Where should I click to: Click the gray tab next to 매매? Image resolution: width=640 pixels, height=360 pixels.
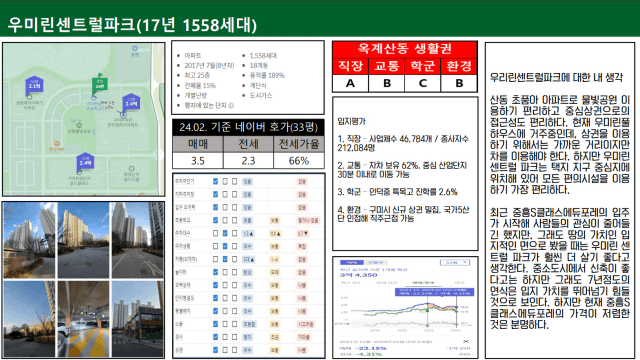pyautogui.click(x=375, y=262)
